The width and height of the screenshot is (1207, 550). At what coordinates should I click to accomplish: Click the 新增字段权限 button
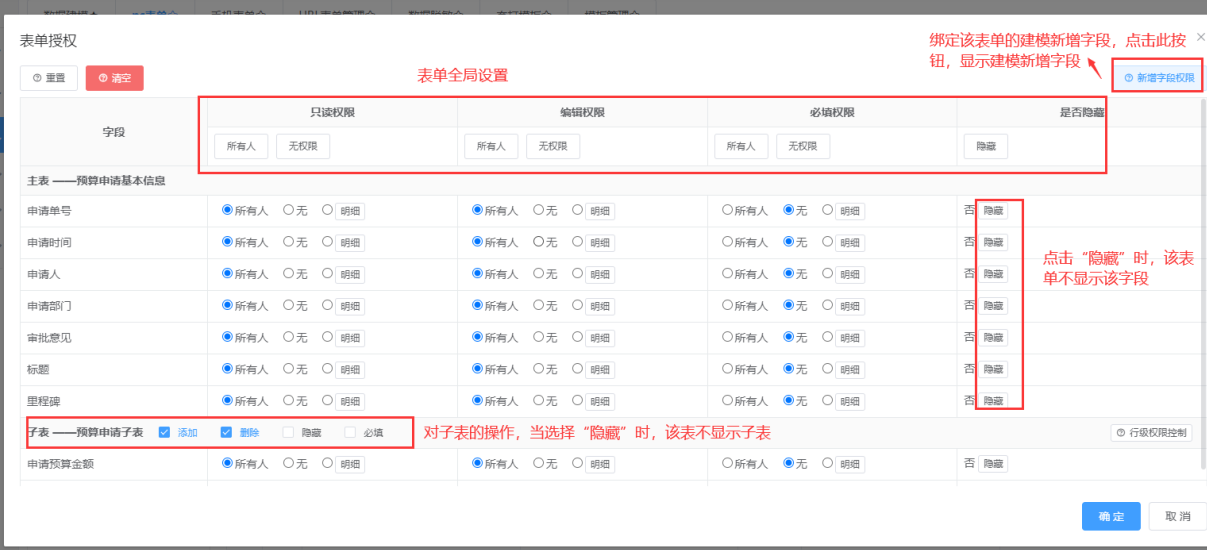click(x=1158, y=77)
